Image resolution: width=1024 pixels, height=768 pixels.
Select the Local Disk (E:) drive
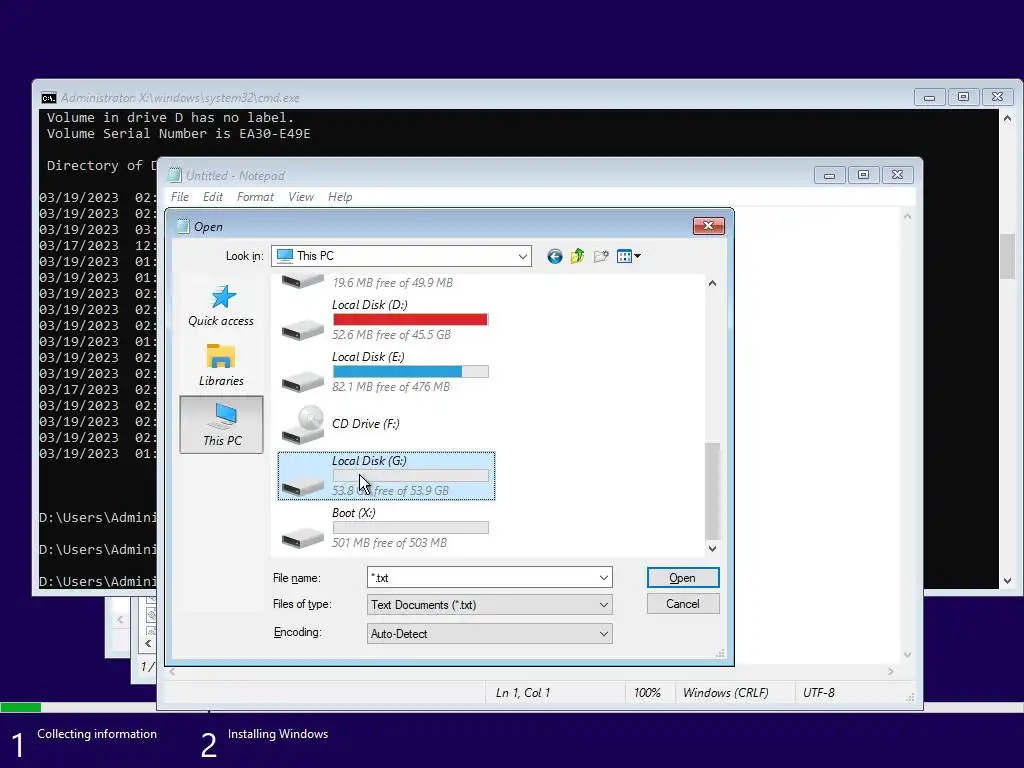click(384, 372)
